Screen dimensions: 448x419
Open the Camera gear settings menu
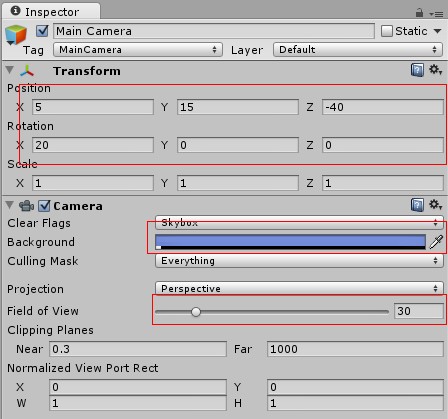click(435, 205)
